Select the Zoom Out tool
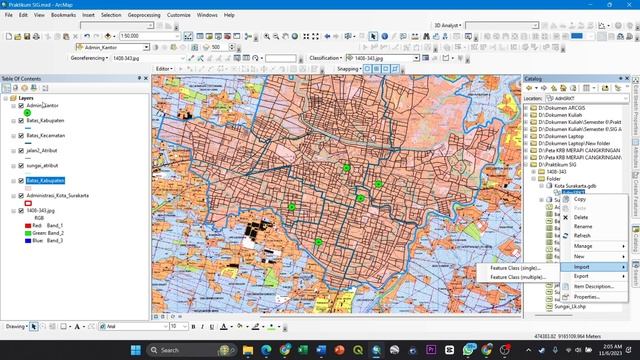The height and width of the screenshot is (360, 640). [x=276, y=36]
